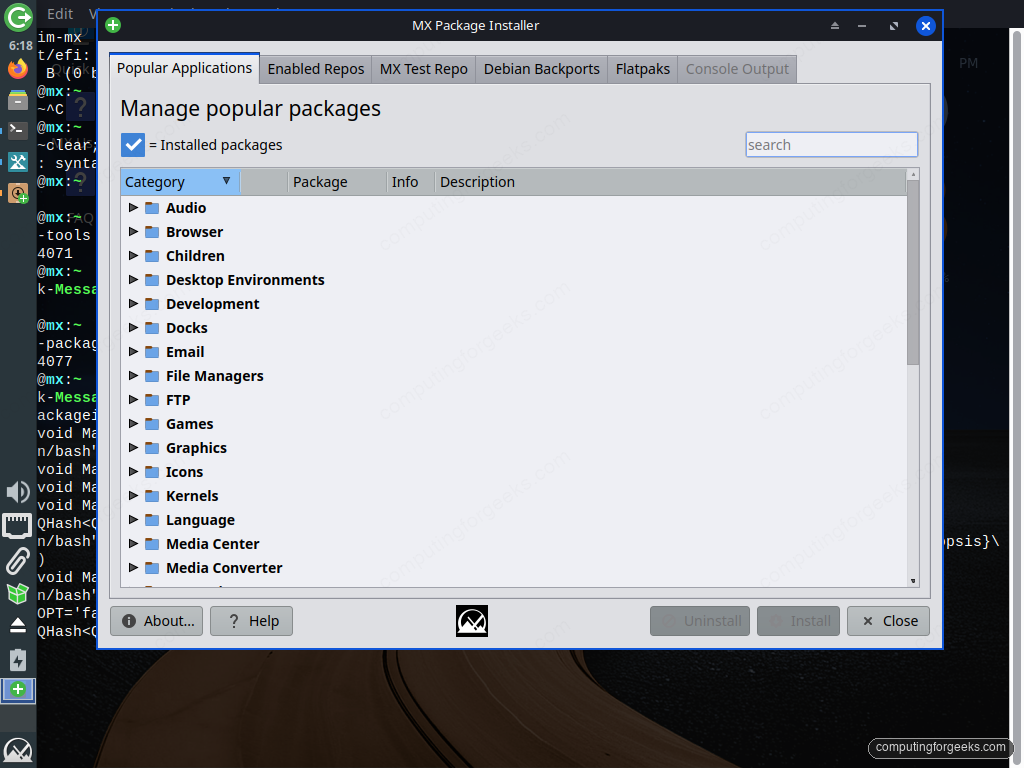Click the volume speaker icon in panel
Viewport: 1024px width, 768px height.
(x=18, y=492)
